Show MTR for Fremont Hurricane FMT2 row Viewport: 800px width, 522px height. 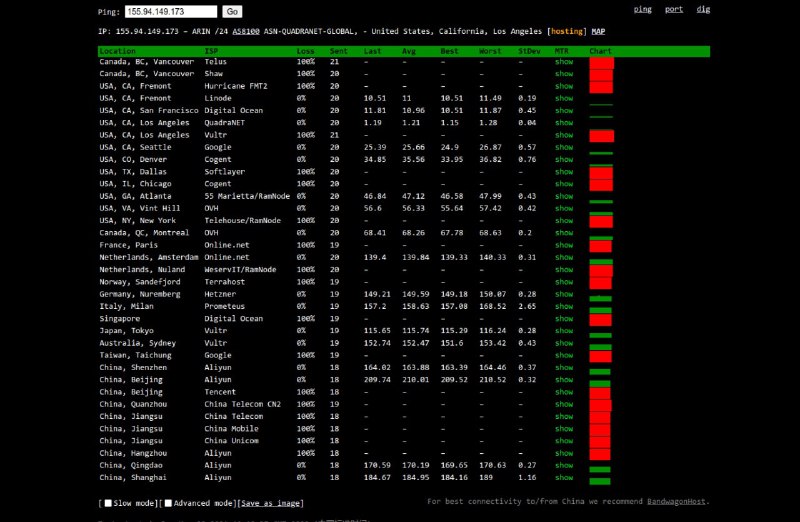click(x=564, y=86)
